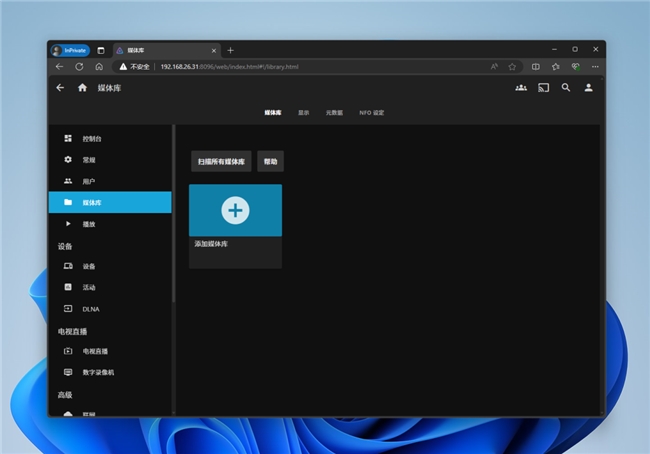Switch to the 显示 tab

[303, 112]
